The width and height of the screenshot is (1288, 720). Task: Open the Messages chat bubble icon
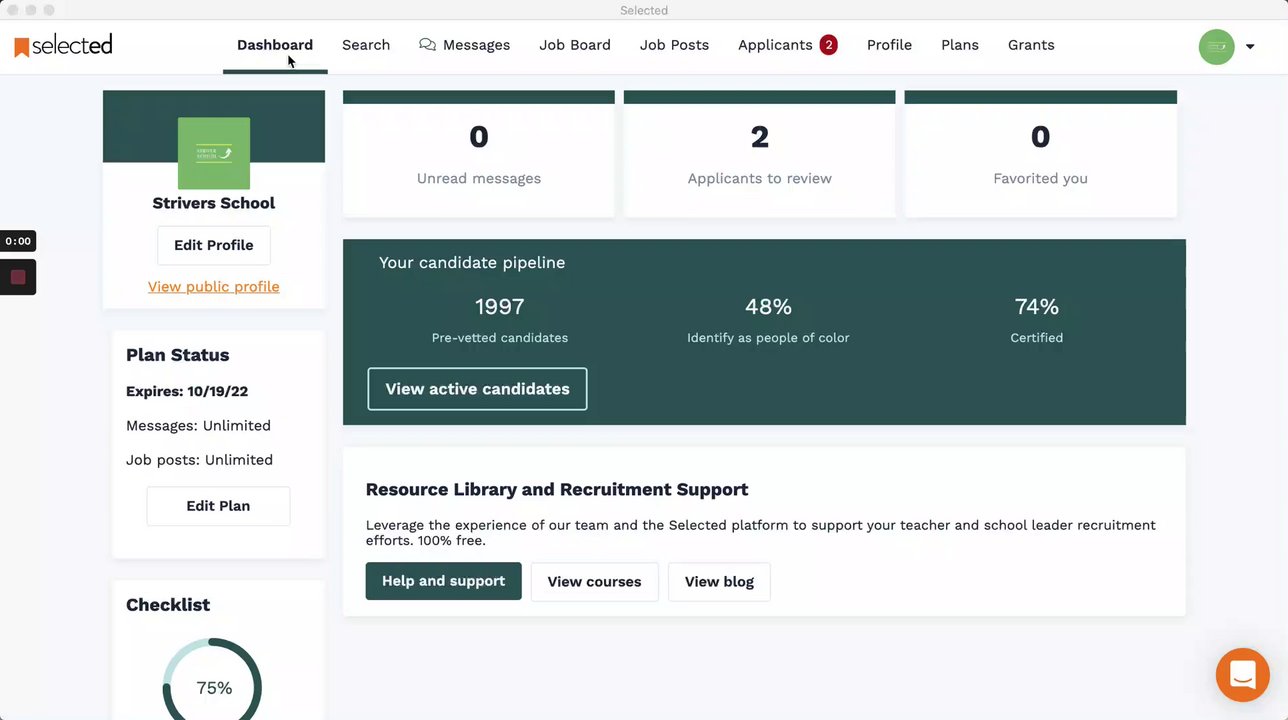coord(427,45)
